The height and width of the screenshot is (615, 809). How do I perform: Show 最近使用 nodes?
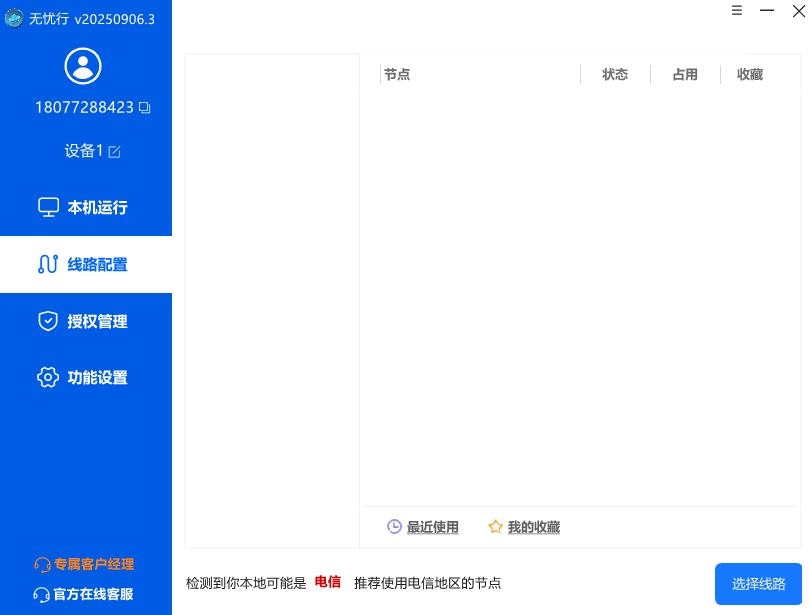[x=423, y=527]
